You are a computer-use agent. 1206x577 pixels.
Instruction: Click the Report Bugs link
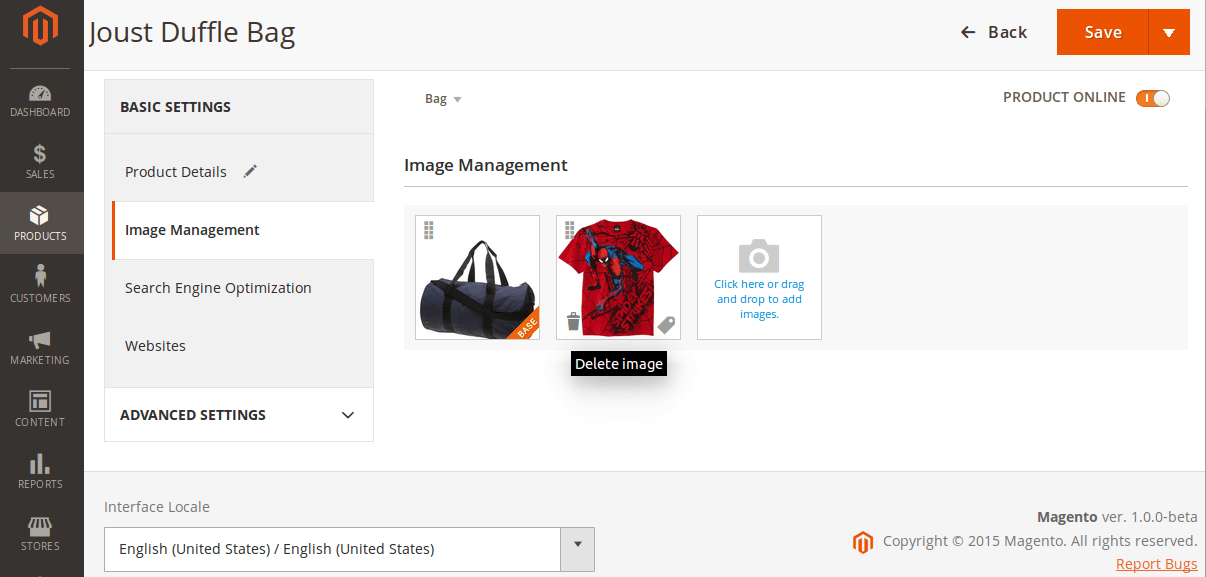(x=1156, y=564)
